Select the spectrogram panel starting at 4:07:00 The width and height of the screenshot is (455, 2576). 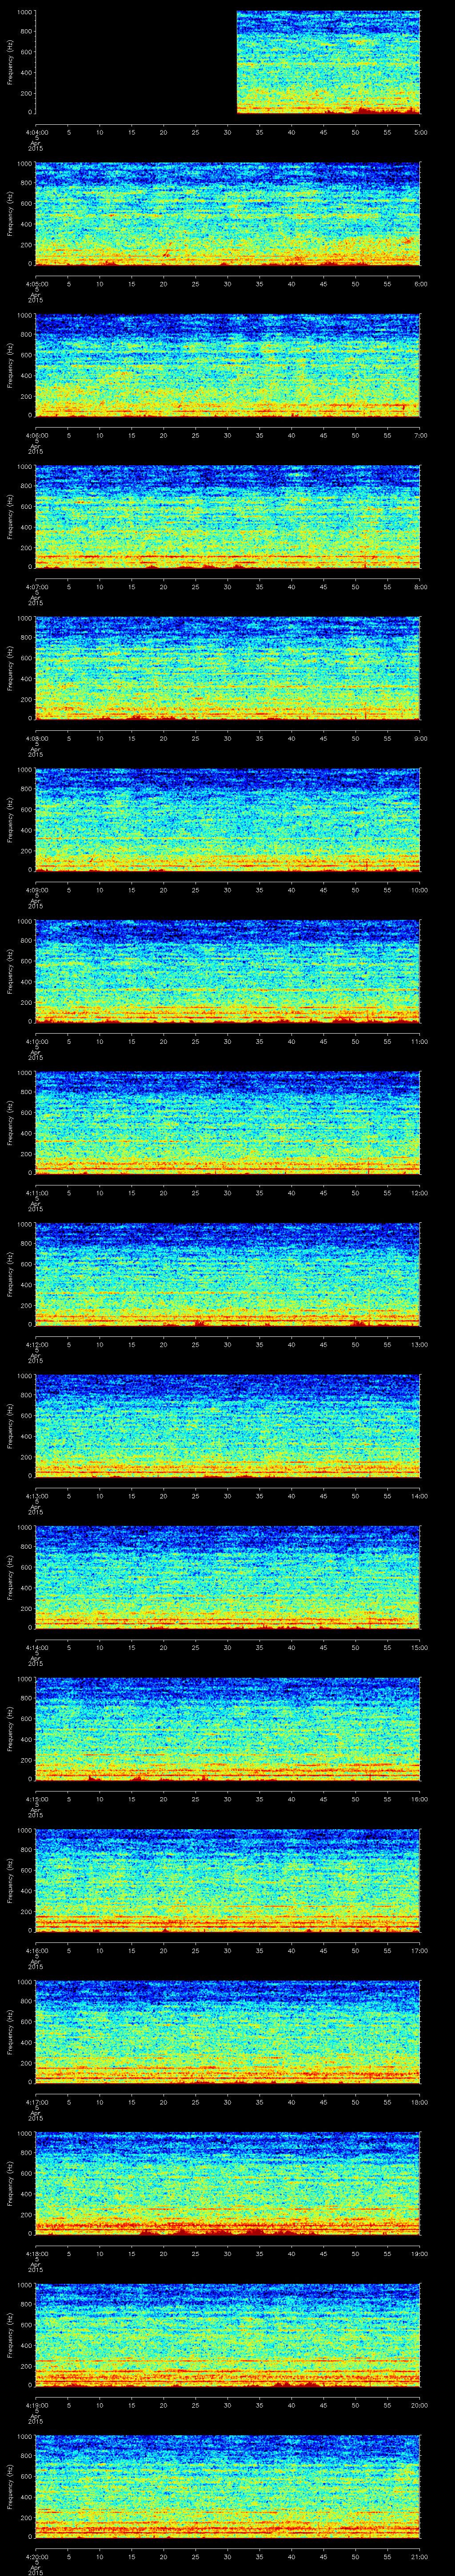pyautogui.click(x=228, y=517)
